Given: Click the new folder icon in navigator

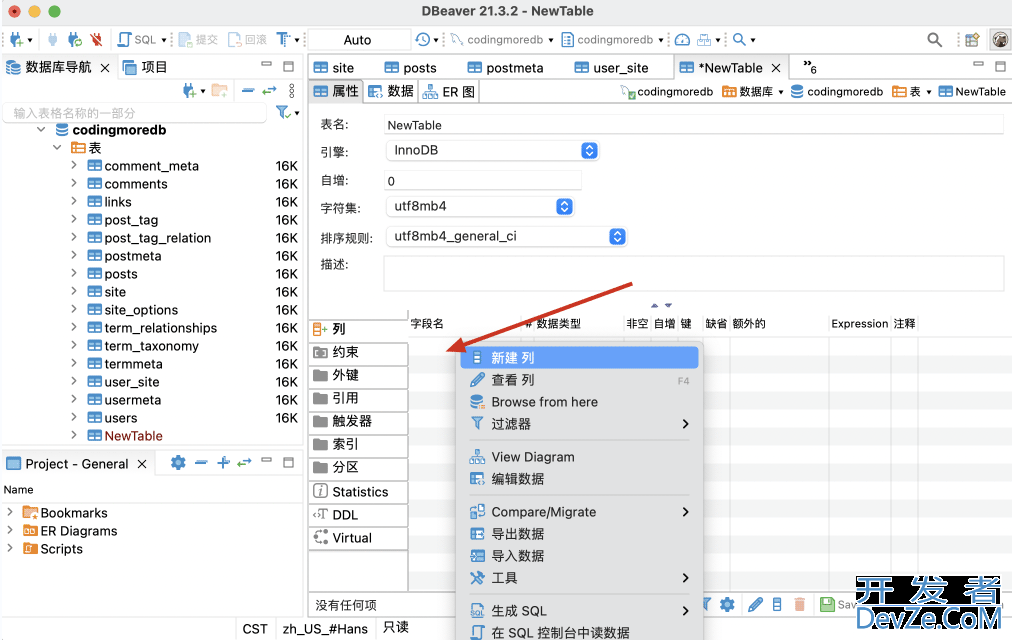Looking at the screenshot, I should (219, 91).
